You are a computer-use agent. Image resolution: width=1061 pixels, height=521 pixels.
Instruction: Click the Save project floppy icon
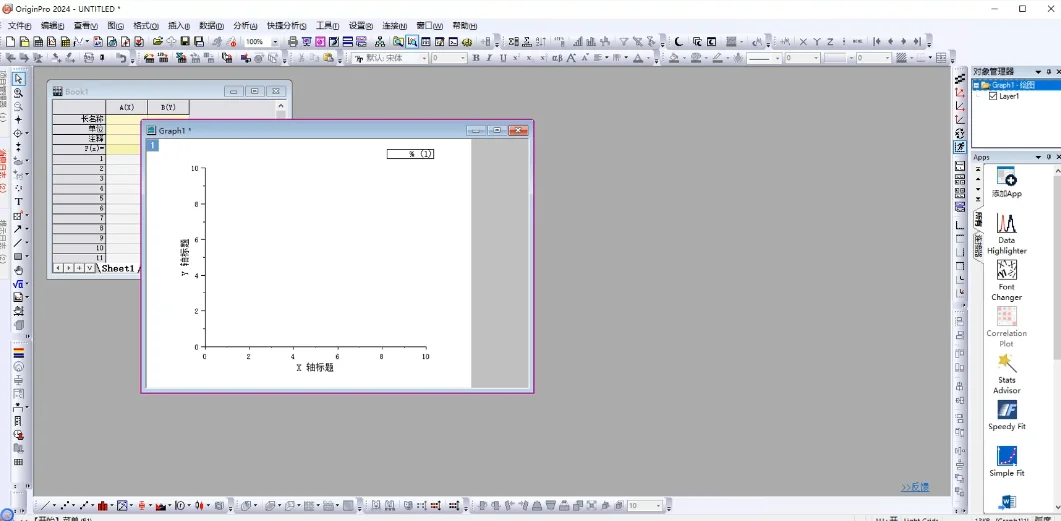click(x=185, y=42)
